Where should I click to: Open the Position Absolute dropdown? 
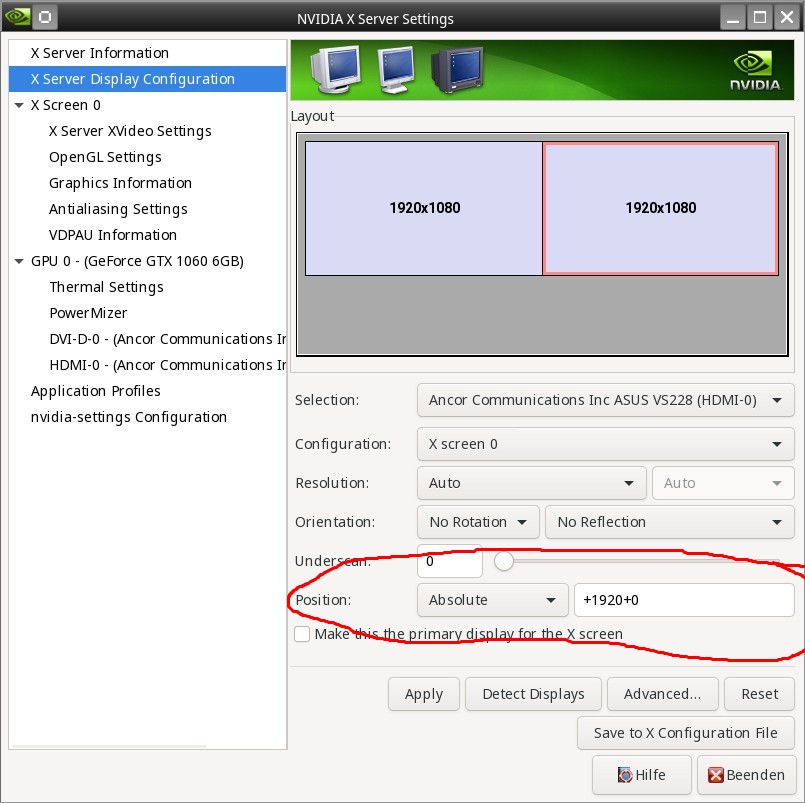click(492, 600)
